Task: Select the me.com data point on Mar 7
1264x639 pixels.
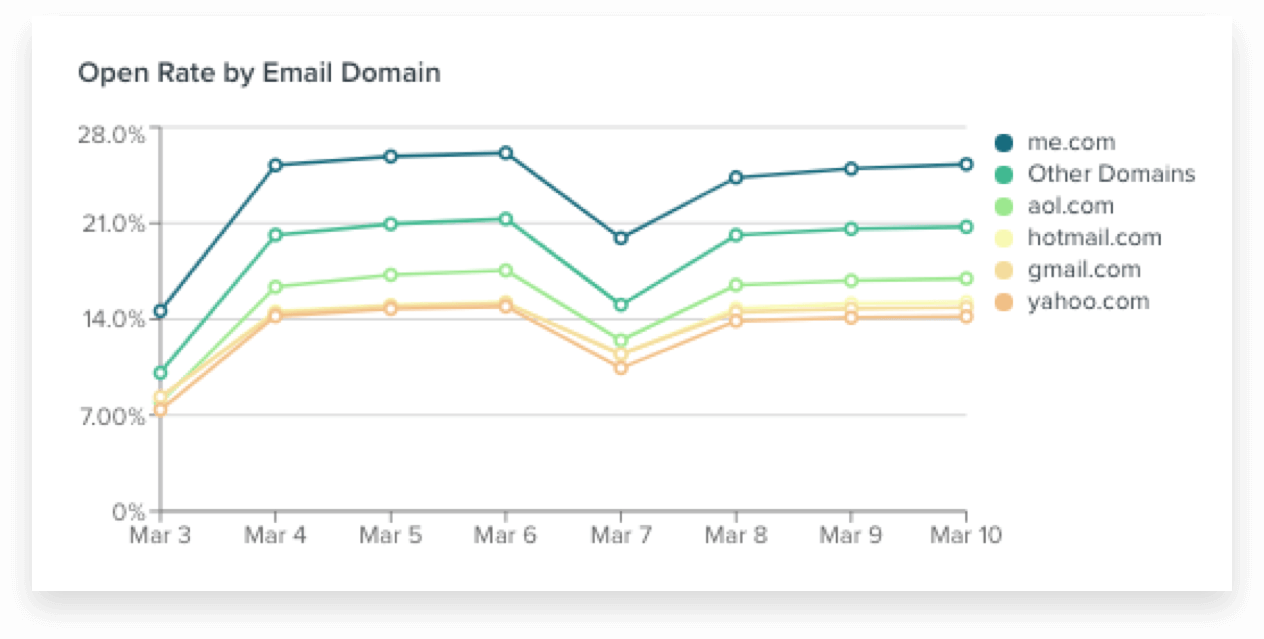Action: (621, 238)
